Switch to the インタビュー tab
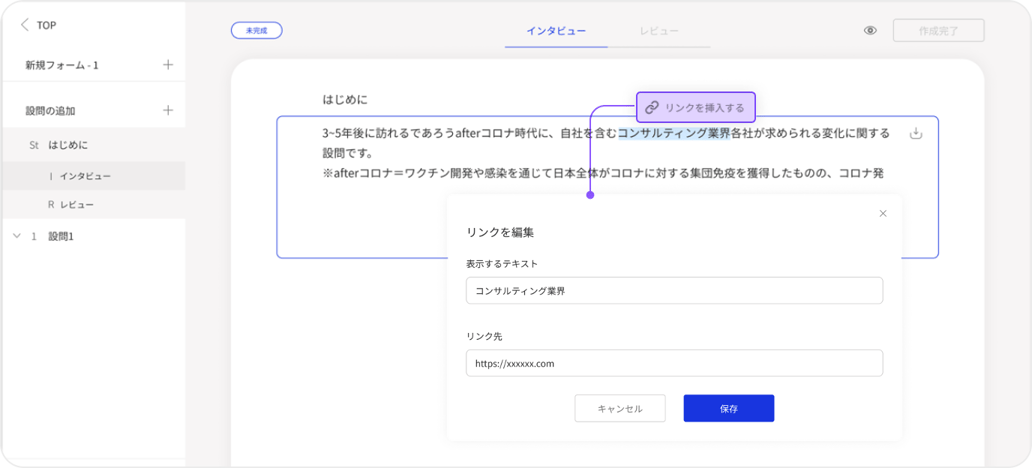This screenshot has width=1032, height=468. pos(556,31)
